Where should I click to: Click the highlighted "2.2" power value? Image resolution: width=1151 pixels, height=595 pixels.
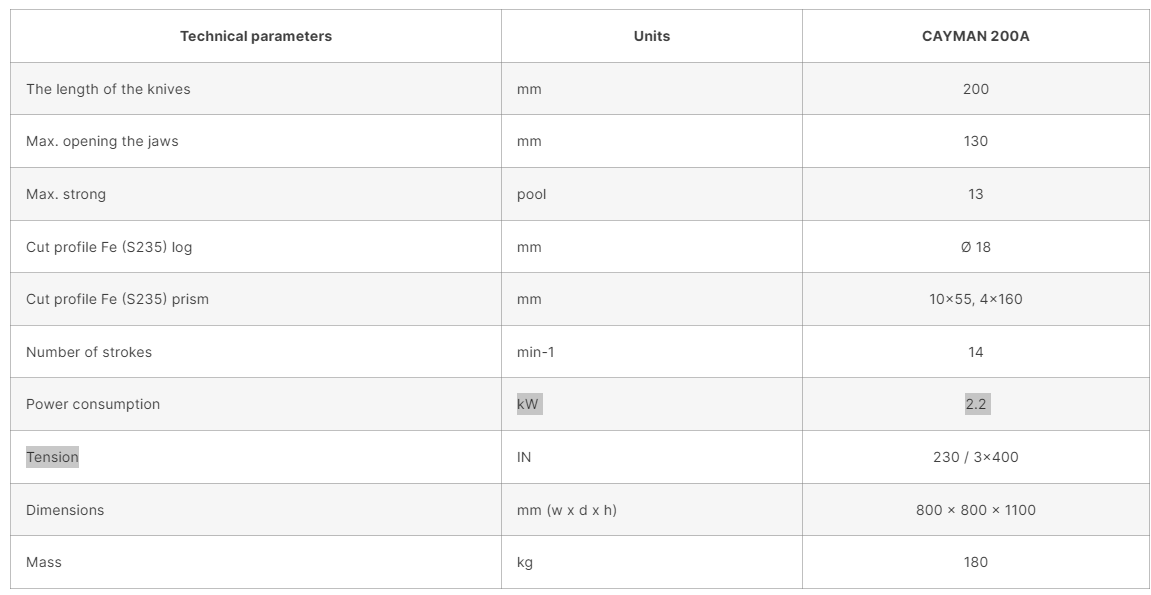(x=976, y=404)
